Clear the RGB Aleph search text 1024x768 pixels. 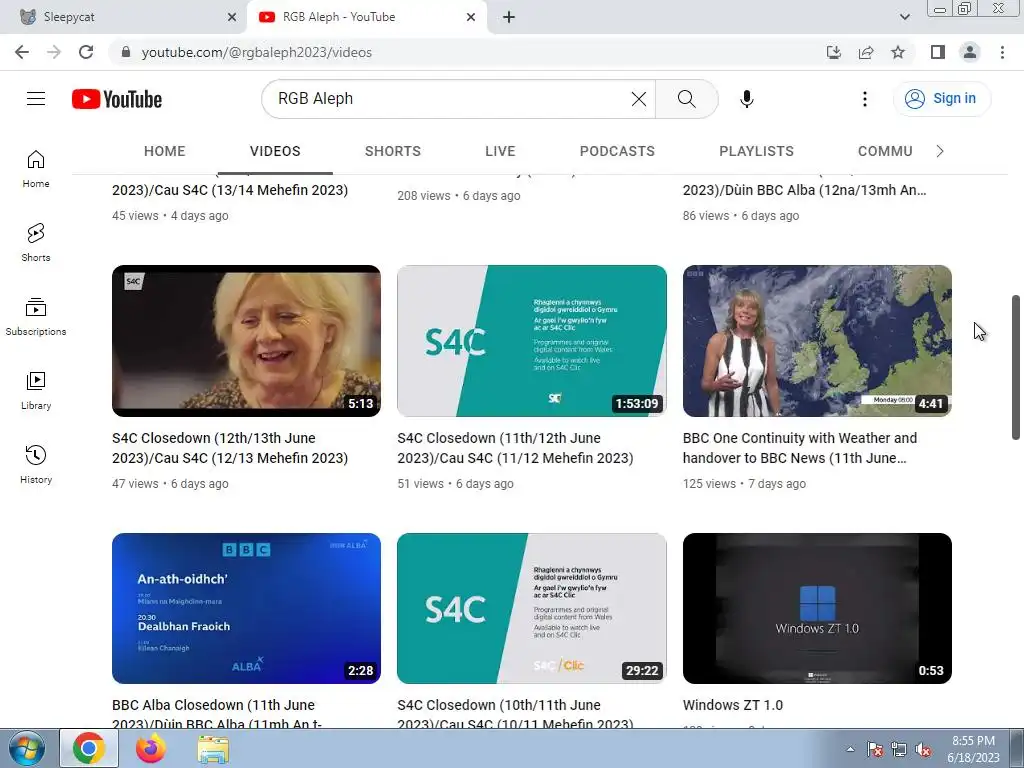click(x=639, y=99)
